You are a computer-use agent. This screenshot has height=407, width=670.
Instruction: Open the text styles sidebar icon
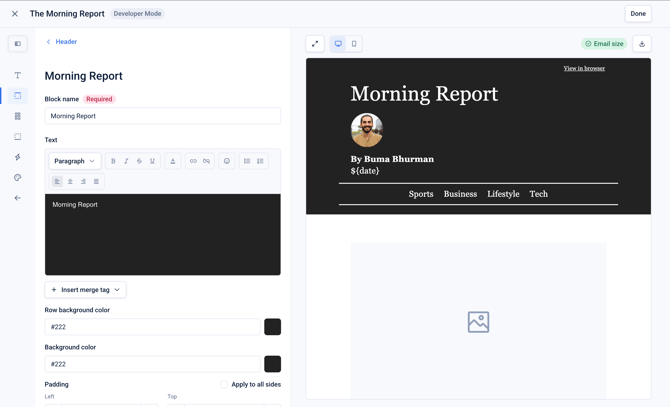(18, 75)
